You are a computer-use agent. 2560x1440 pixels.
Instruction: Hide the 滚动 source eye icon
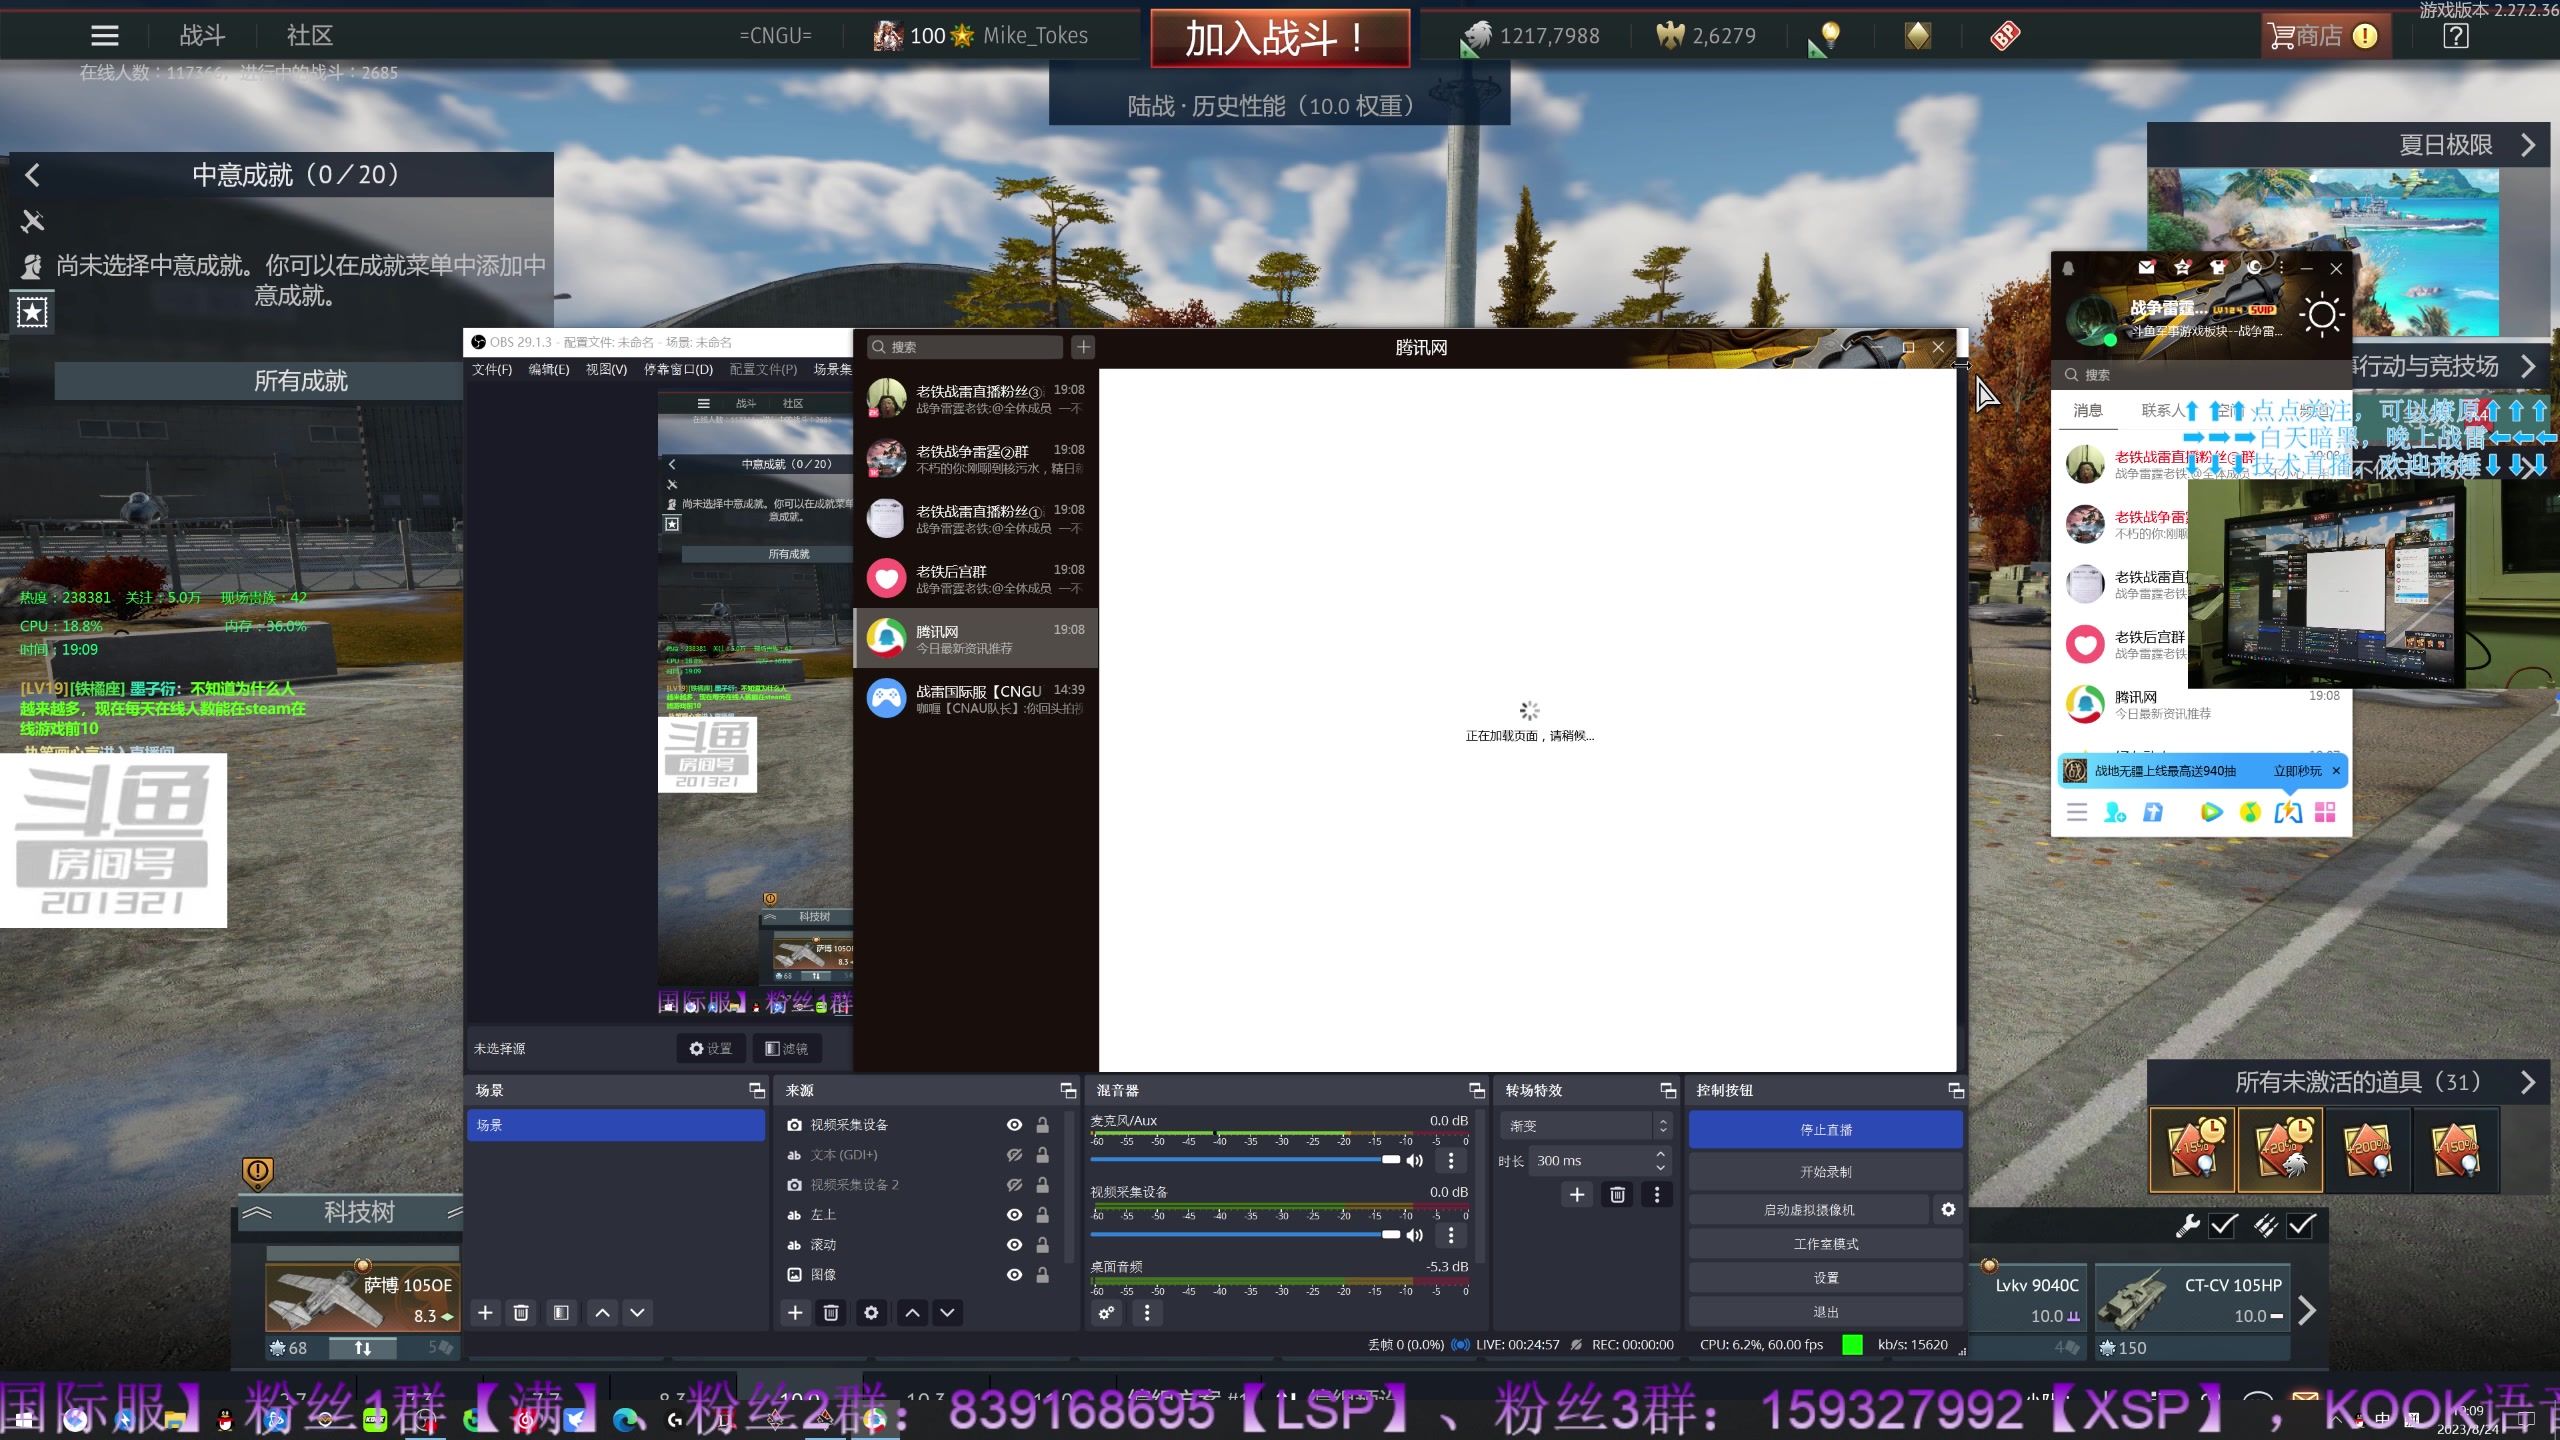click(x=1014, y=1245)
